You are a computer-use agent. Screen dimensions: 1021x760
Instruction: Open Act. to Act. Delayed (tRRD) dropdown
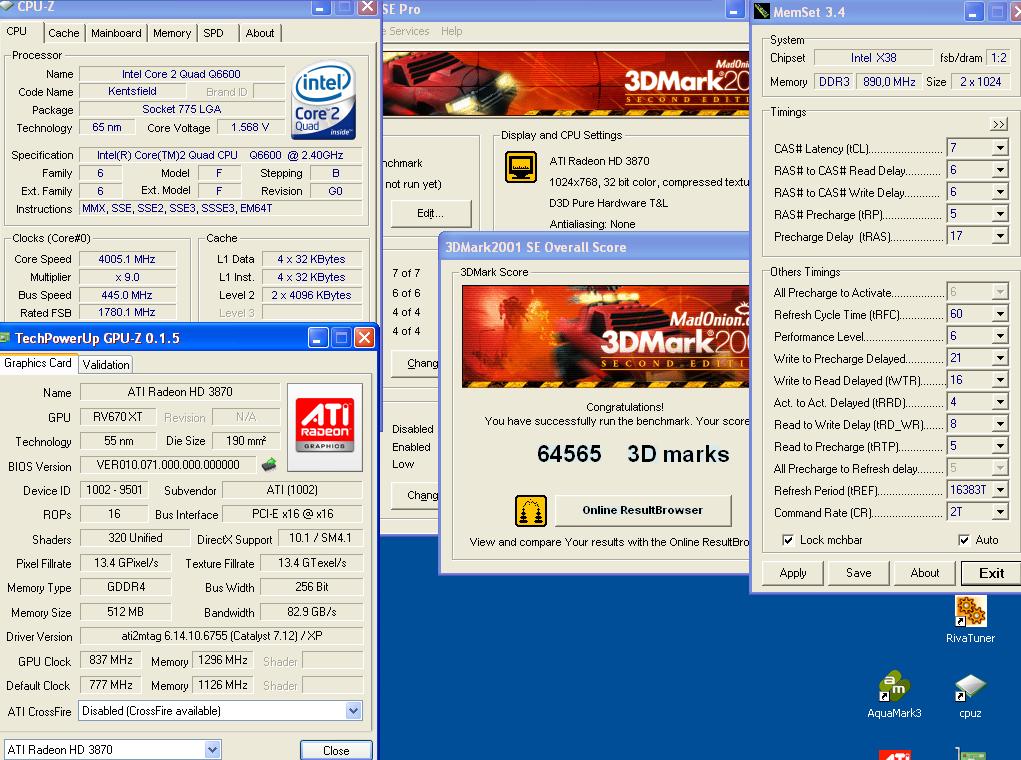(1000, 402)
